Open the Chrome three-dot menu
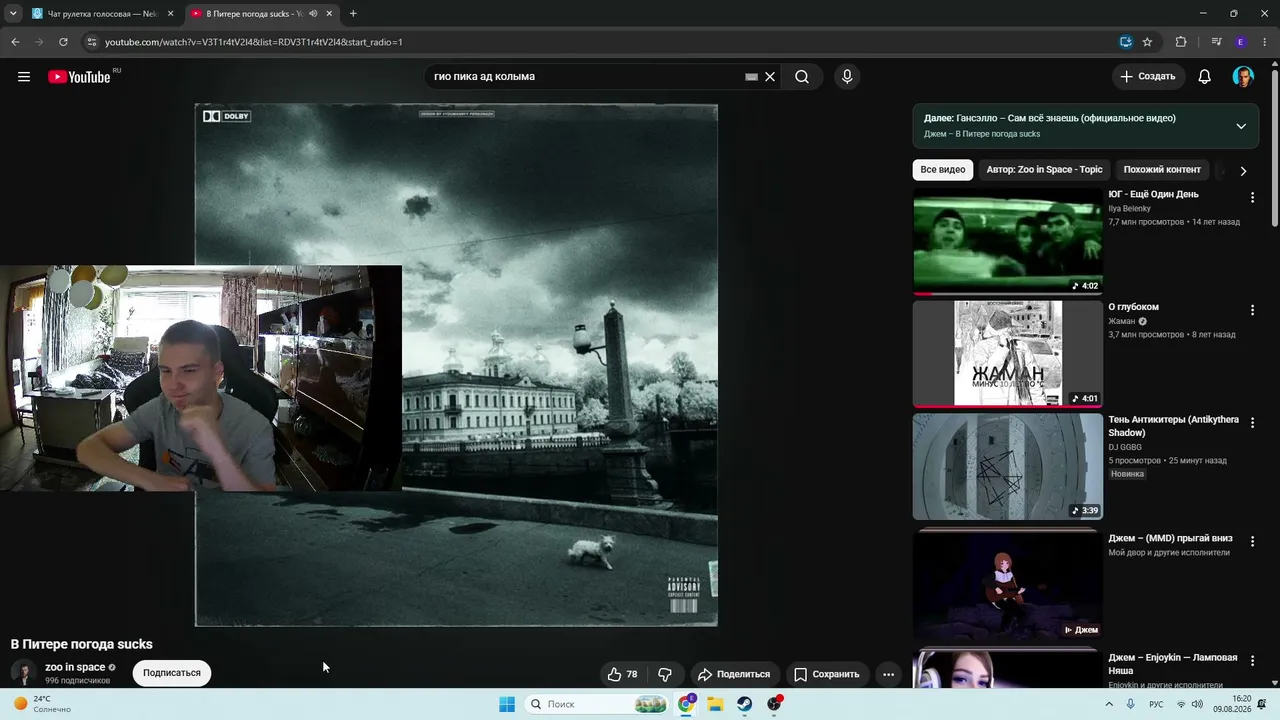This screenshot has width=1280, height=720. point(1264,42)
